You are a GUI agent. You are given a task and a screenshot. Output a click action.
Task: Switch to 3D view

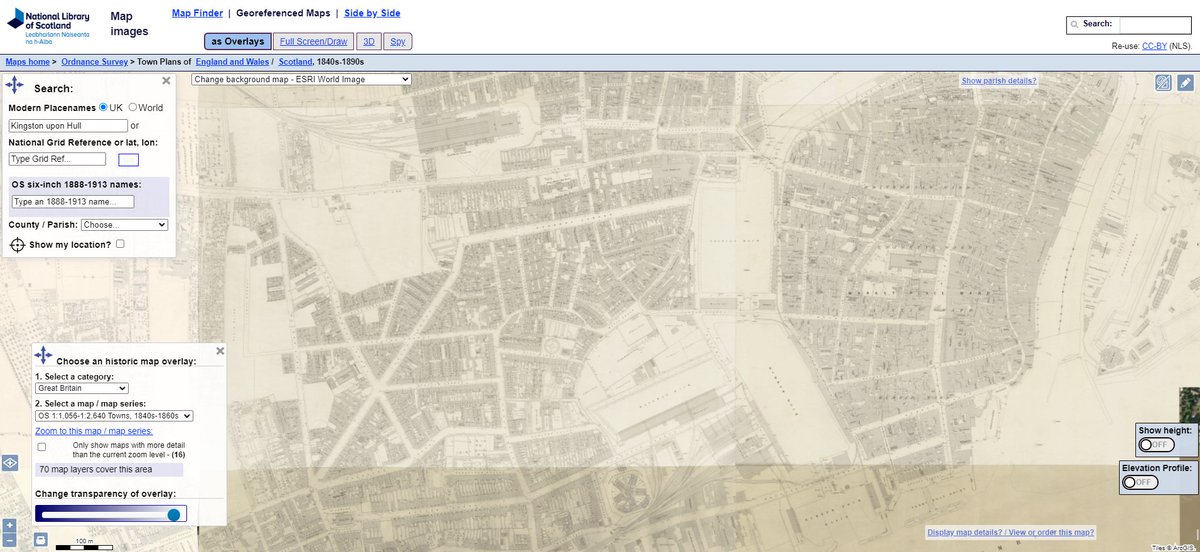(368, 41)
